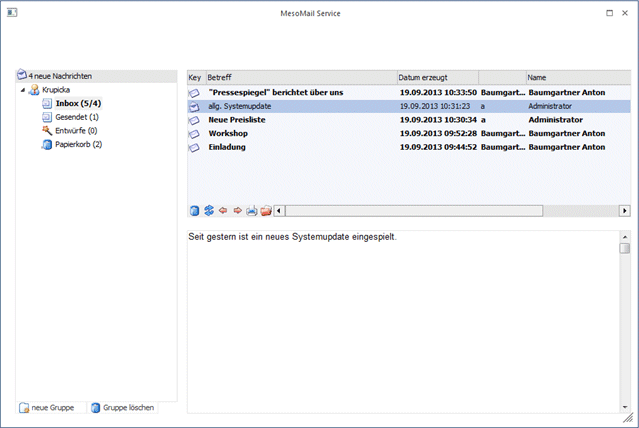639x428 pixels.
Task: Collapse the Krupicka account tree node
Action: (x=23, y=89)
